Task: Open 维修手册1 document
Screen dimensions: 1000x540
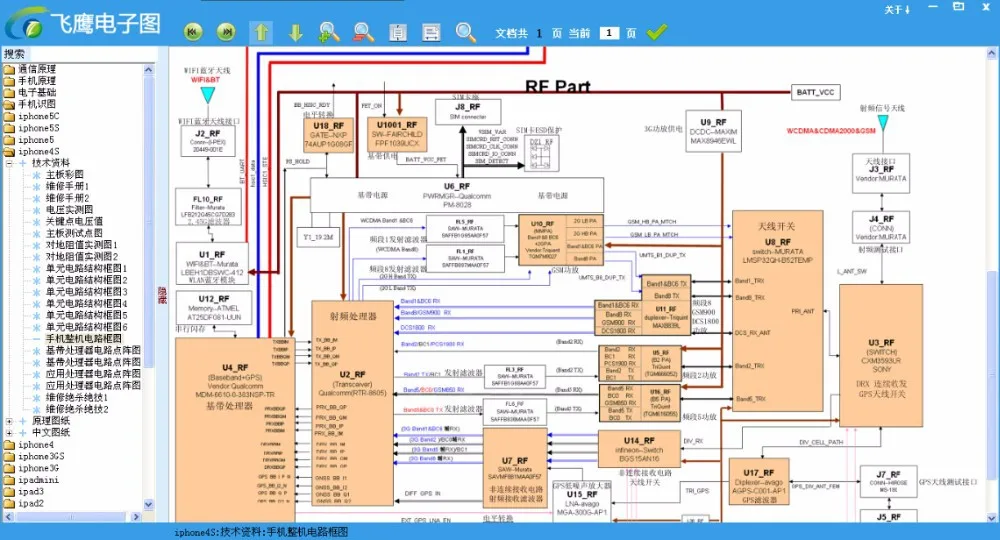Action: 67,186
